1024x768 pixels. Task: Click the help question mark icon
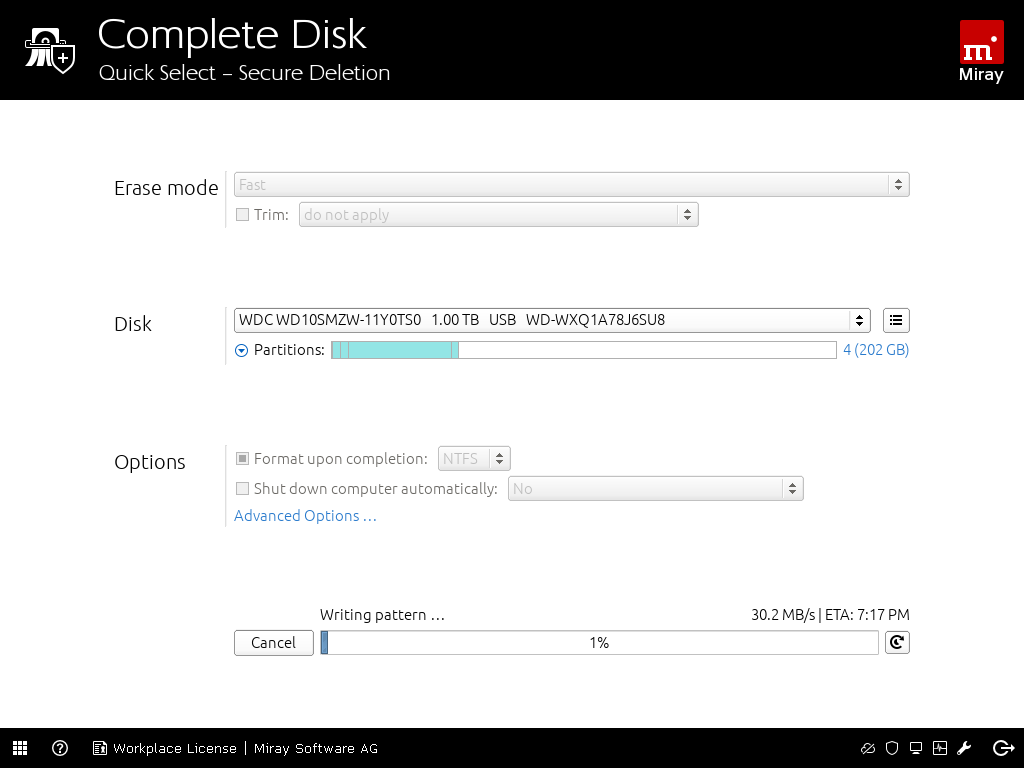click(x=60, y=748)
